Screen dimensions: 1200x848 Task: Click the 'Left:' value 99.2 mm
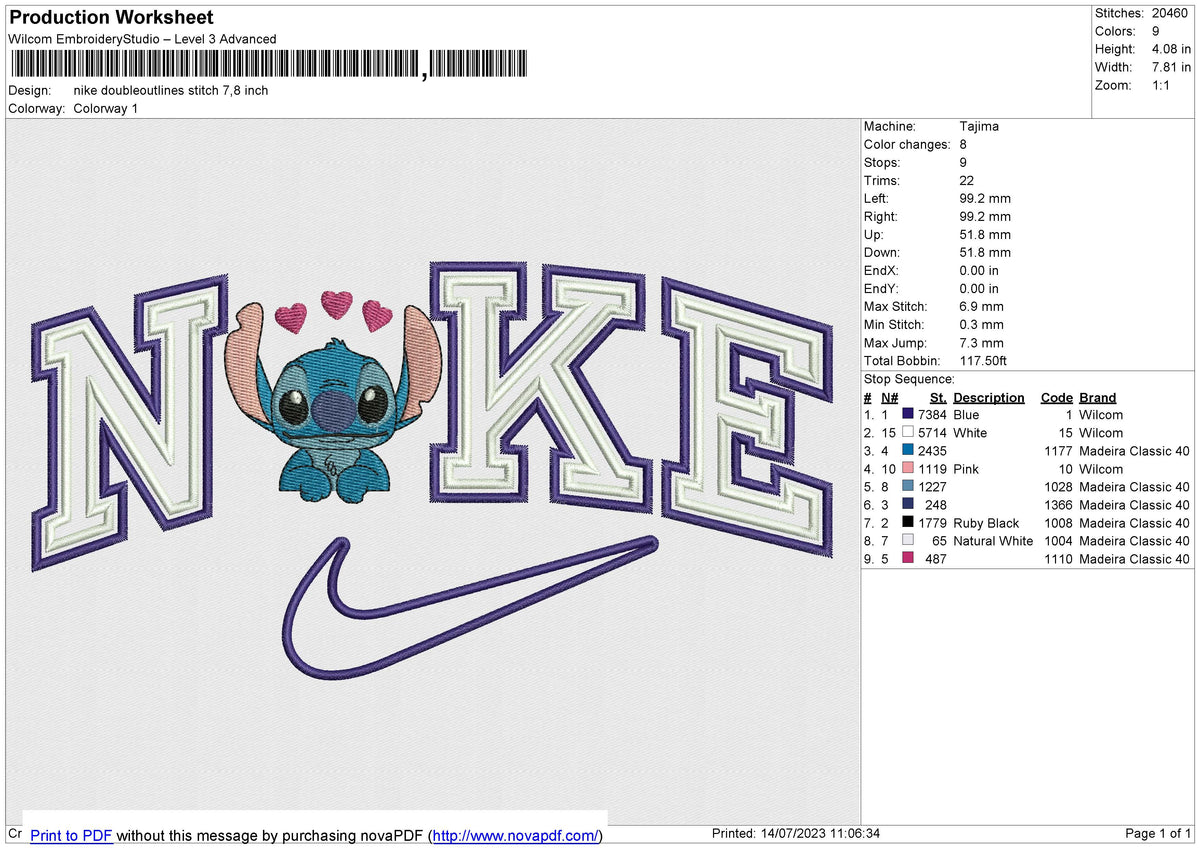coord(984,198)
